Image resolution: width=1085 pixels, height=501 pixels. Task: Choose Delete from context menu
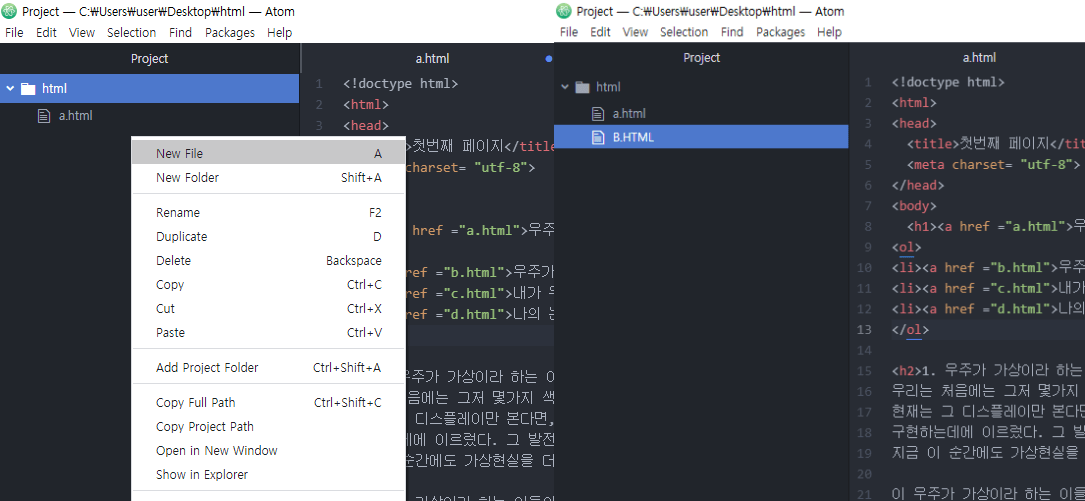click(x=268, y=261)
